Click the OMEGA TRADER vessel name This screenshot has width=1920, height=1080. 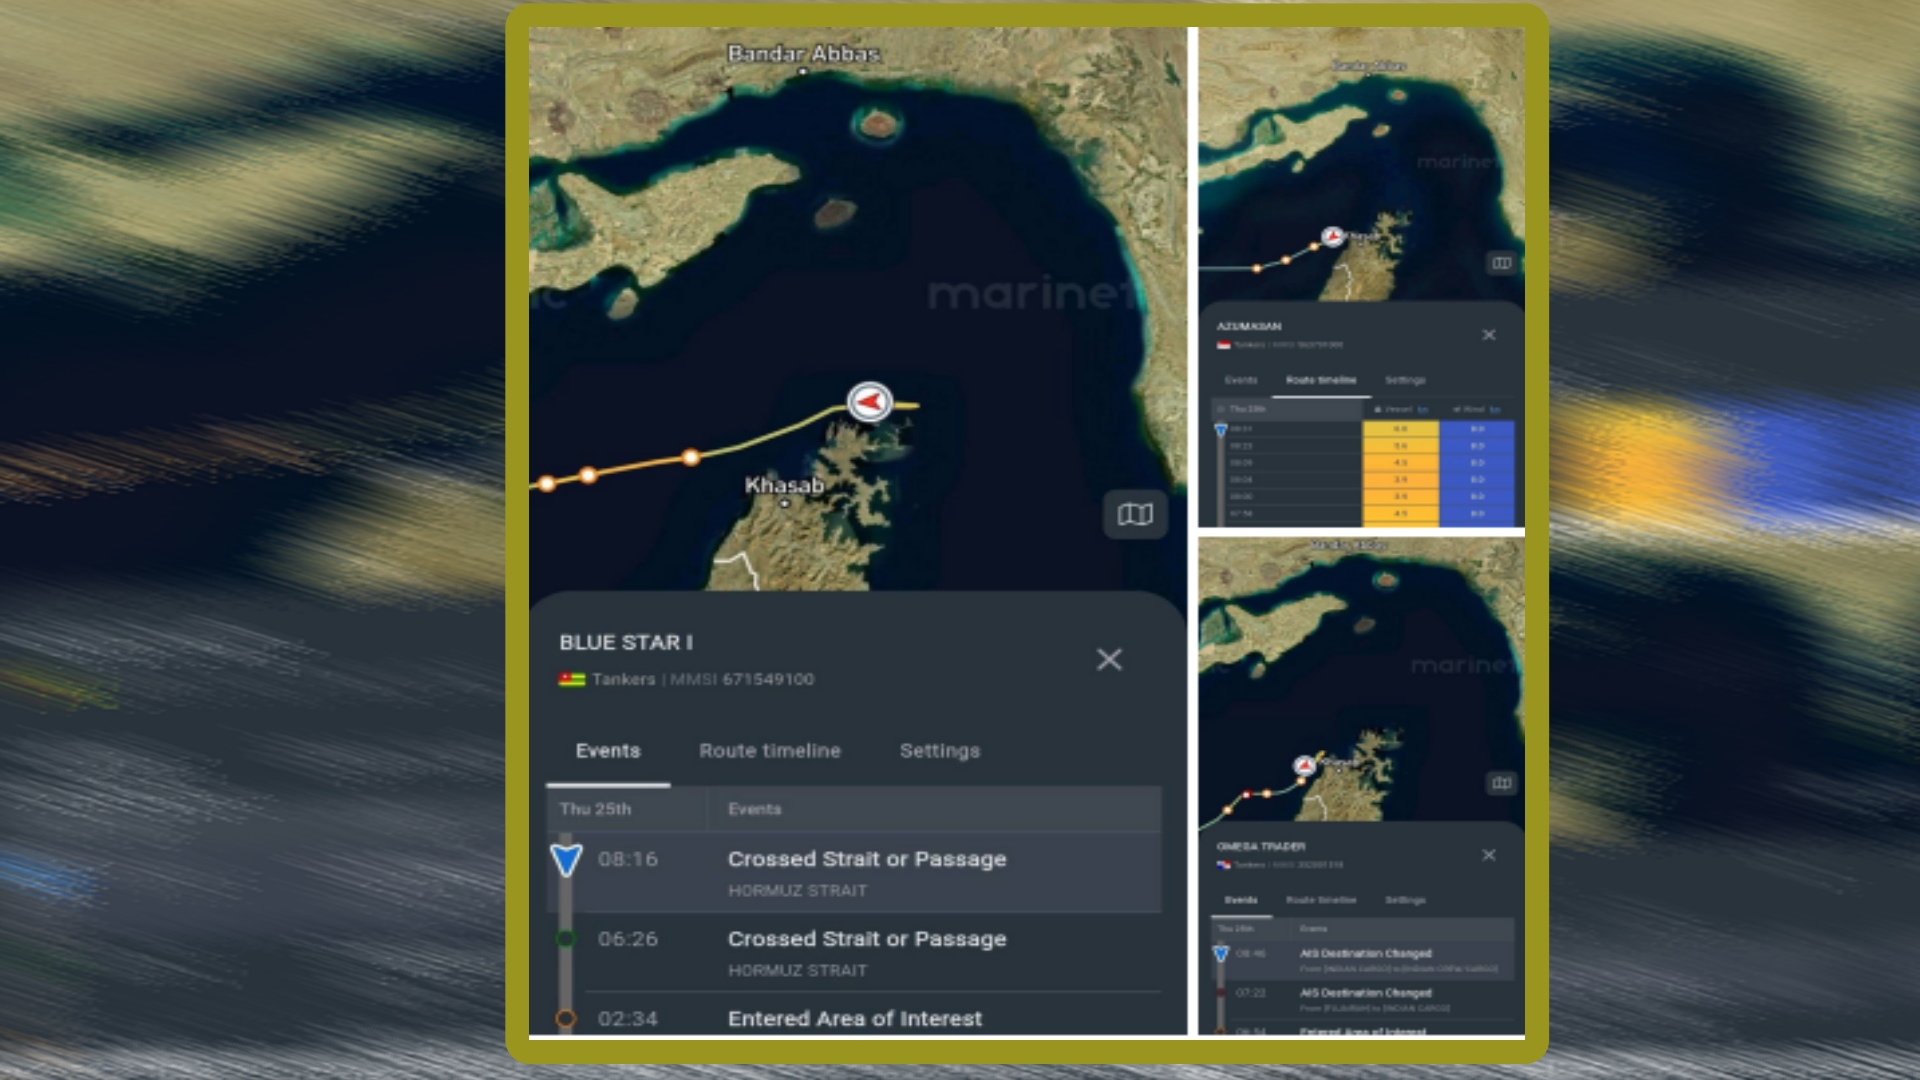1261,846
